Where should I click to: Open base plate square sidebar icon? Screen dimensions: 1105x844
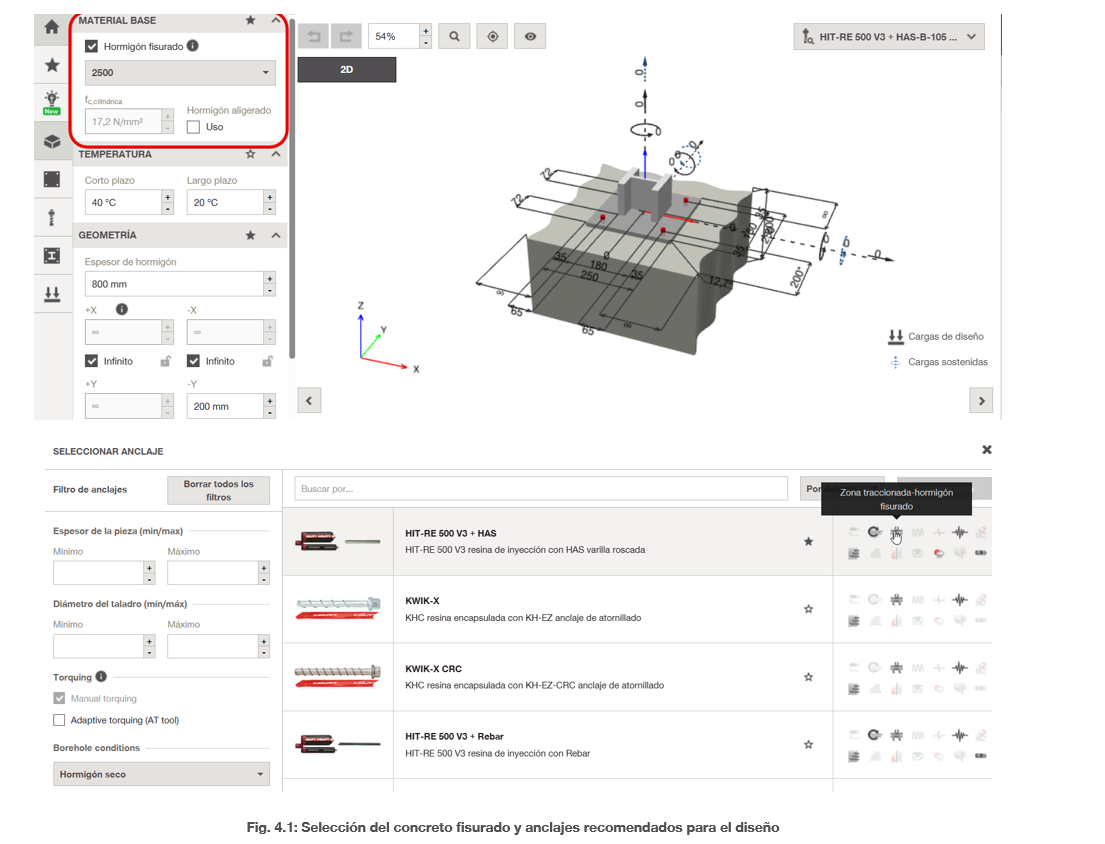click(x=52, y=180)
